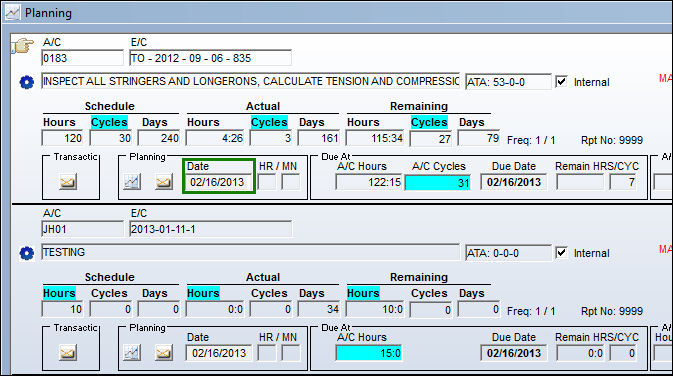This screenshot has width=673, height=376.
Task: Open the Planning chart icon for aircraft JH01
Action: [x=132, y=353]
